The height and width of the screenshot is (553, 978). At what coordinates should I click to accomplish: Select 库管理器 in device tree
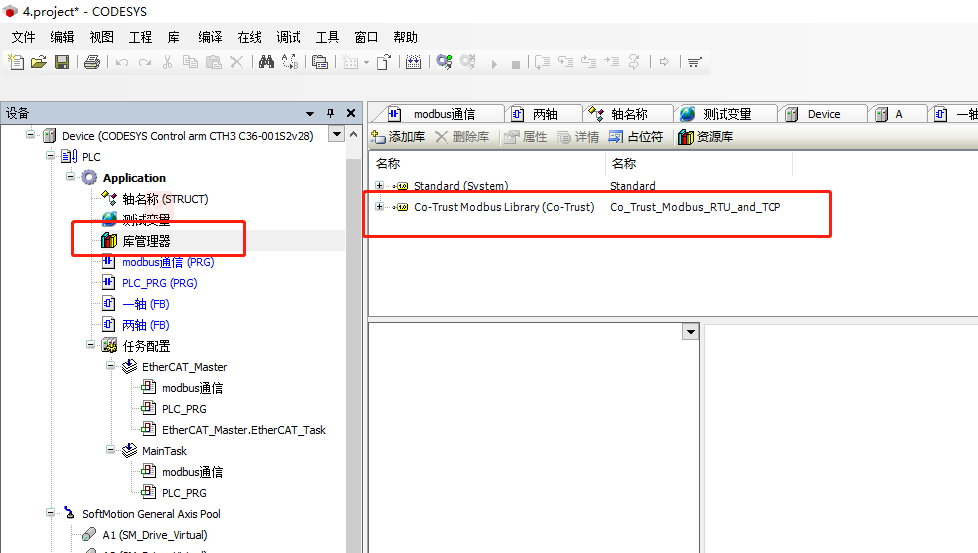pyautogui.click(x=146, y=241)
